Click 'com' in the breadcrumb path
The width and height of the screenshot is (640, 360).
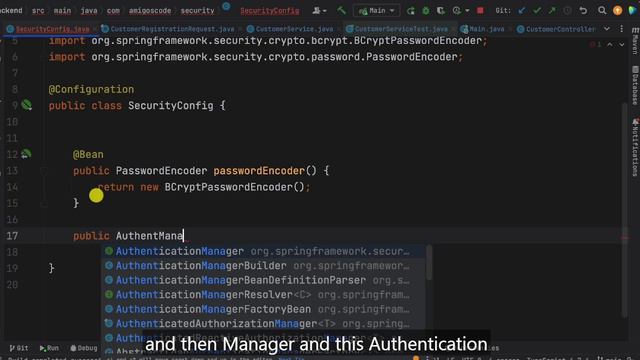click(113, 11)
